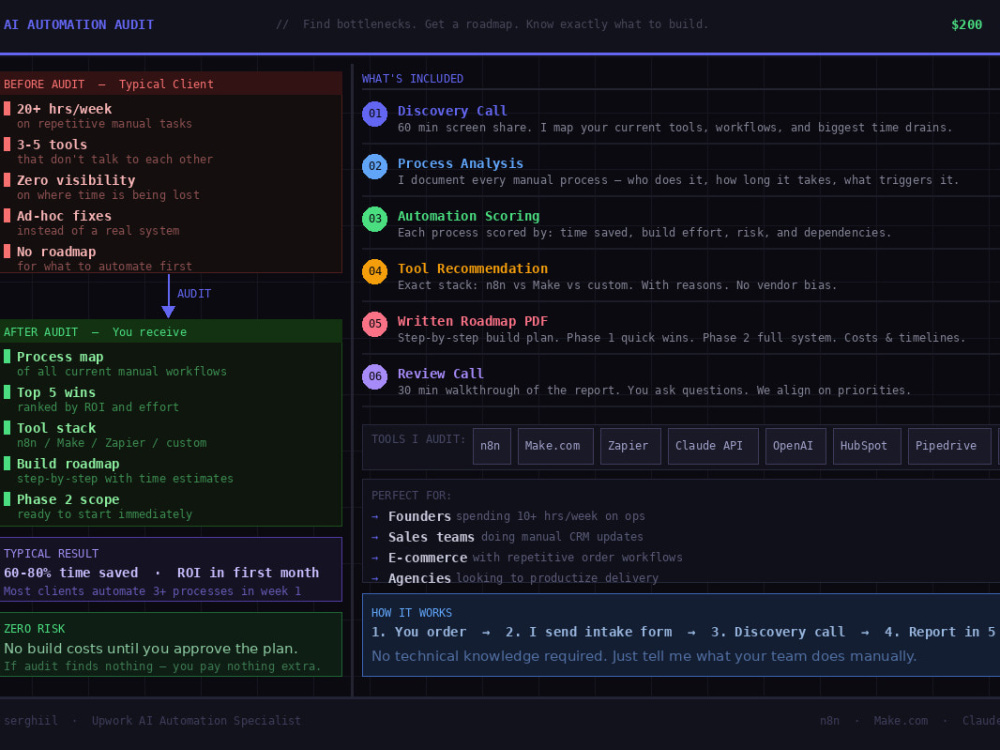Click the Top 5 wins item
The height and width of the screenshot is (750, 1000).
(x=56, y=393)
